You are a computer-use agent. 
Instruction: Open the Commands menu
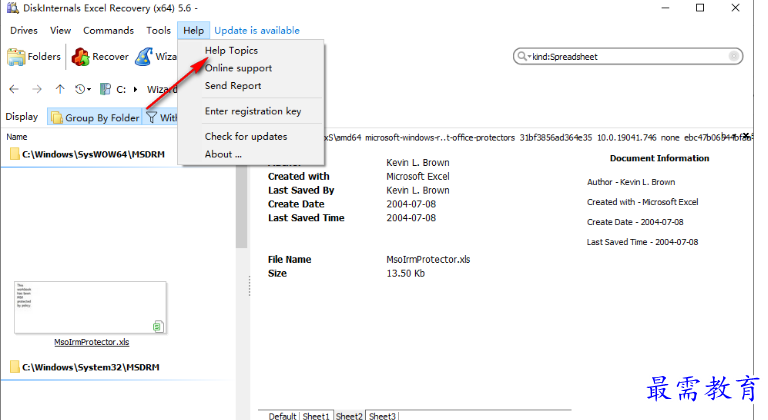click(108, 30)
